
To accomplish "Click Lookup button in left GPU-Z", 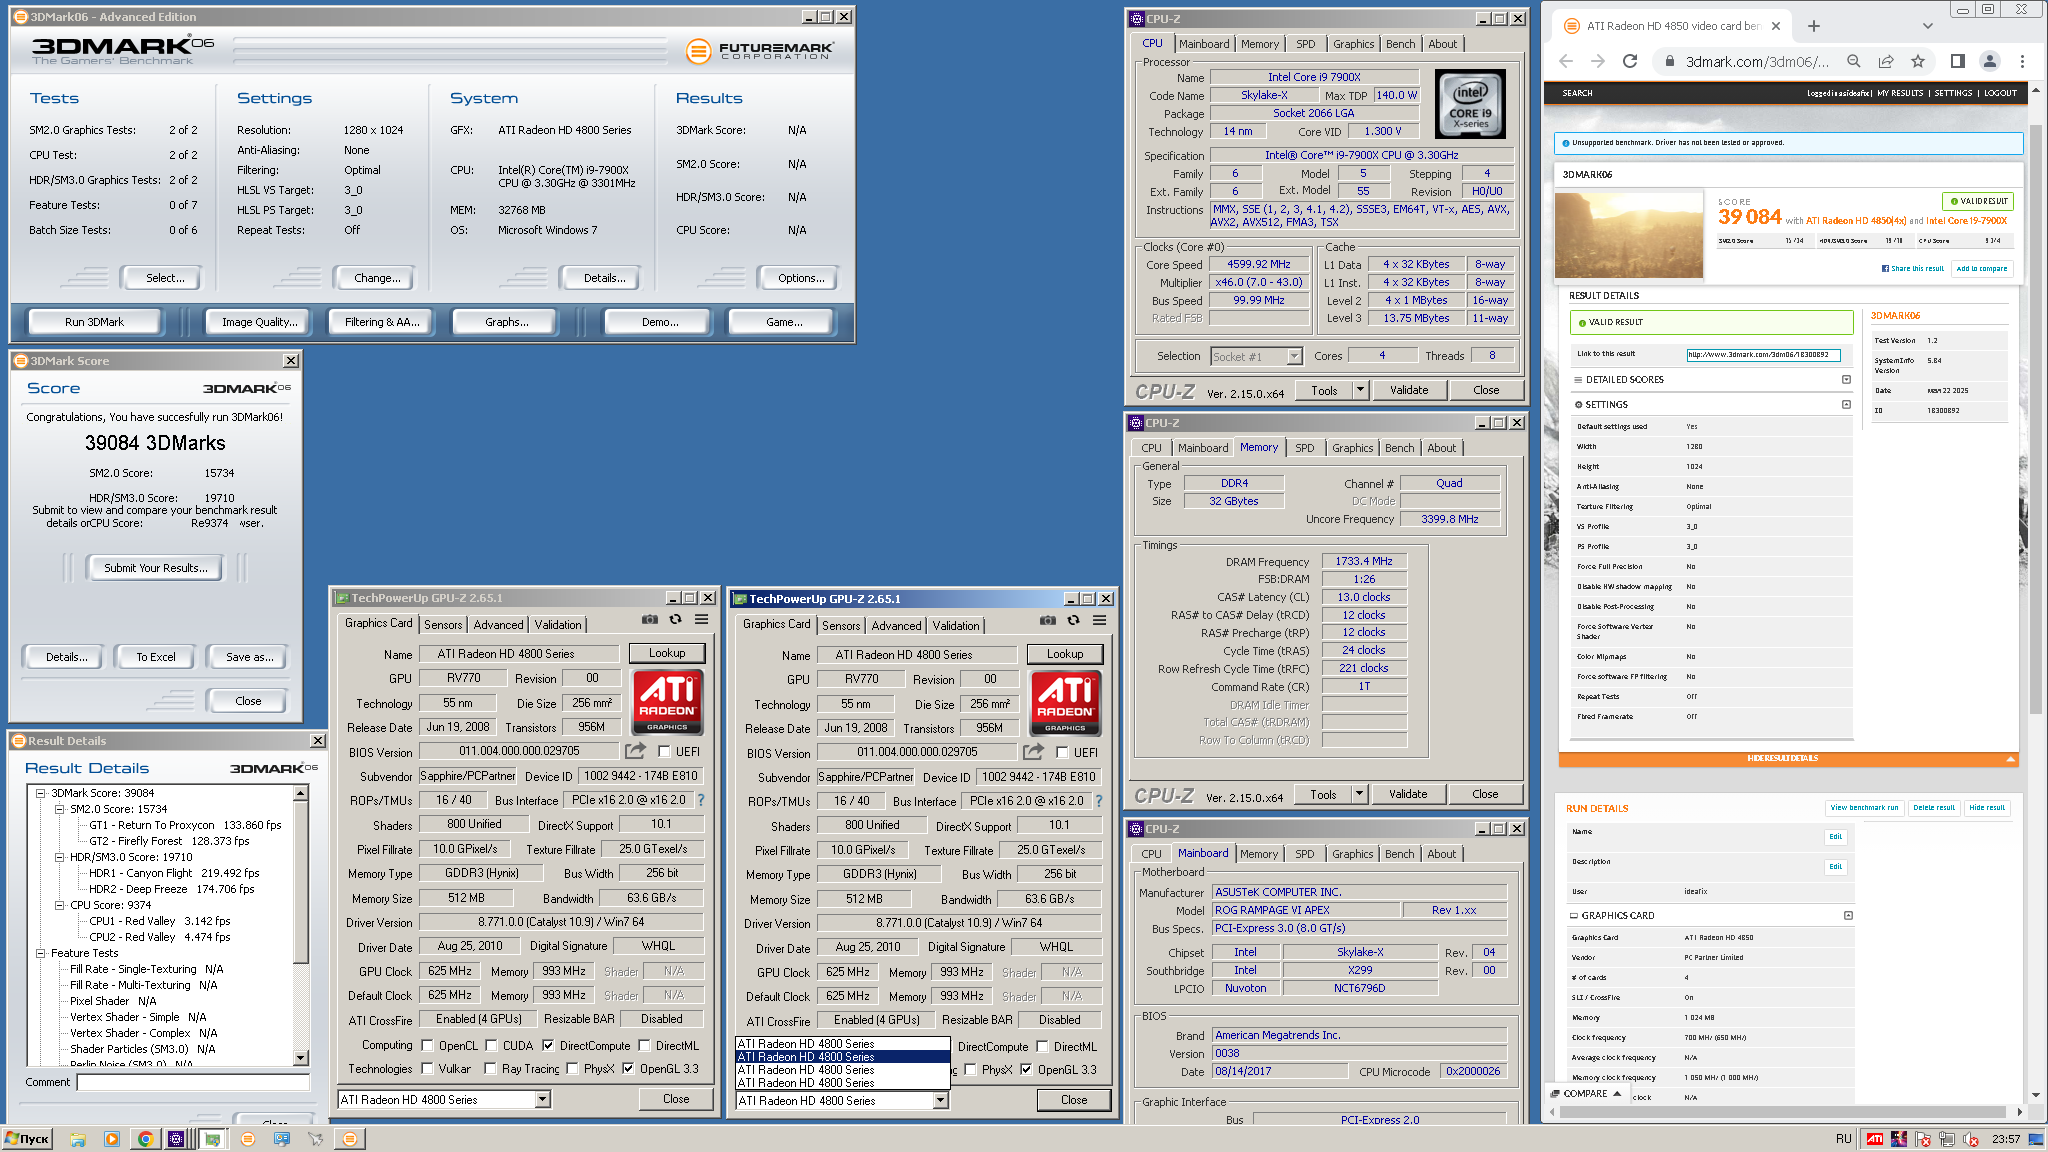I will 667,653.
